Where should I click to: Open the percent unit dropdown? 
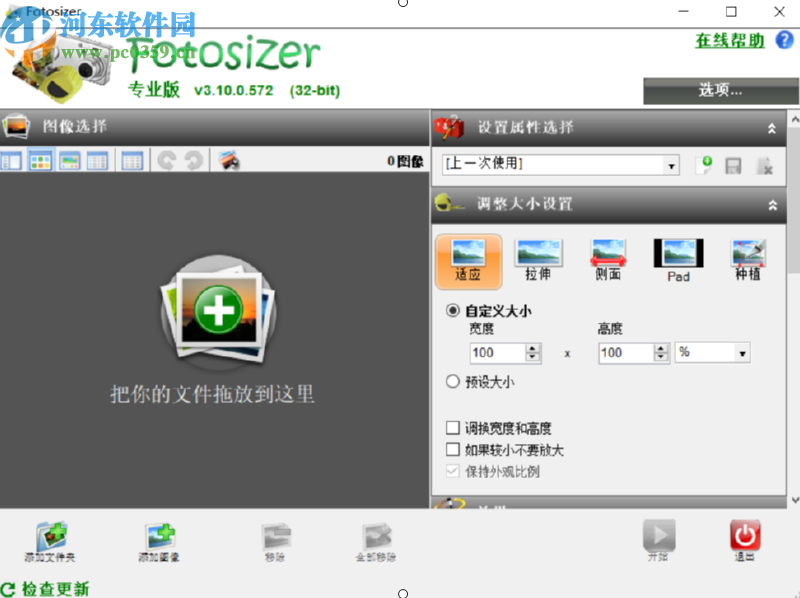coord(741,353)
